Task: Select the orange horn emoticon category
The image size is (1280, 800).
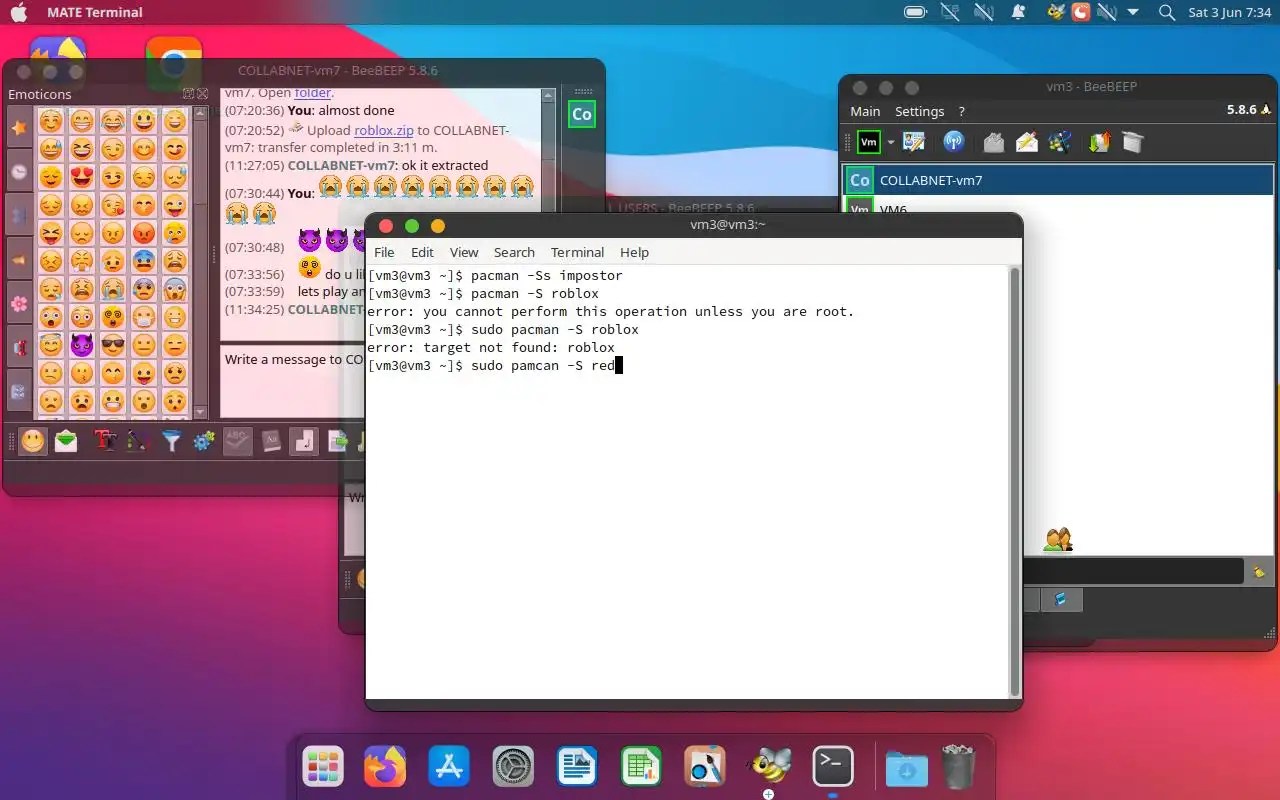Action: pyautogui.click(x=19, y=260)
